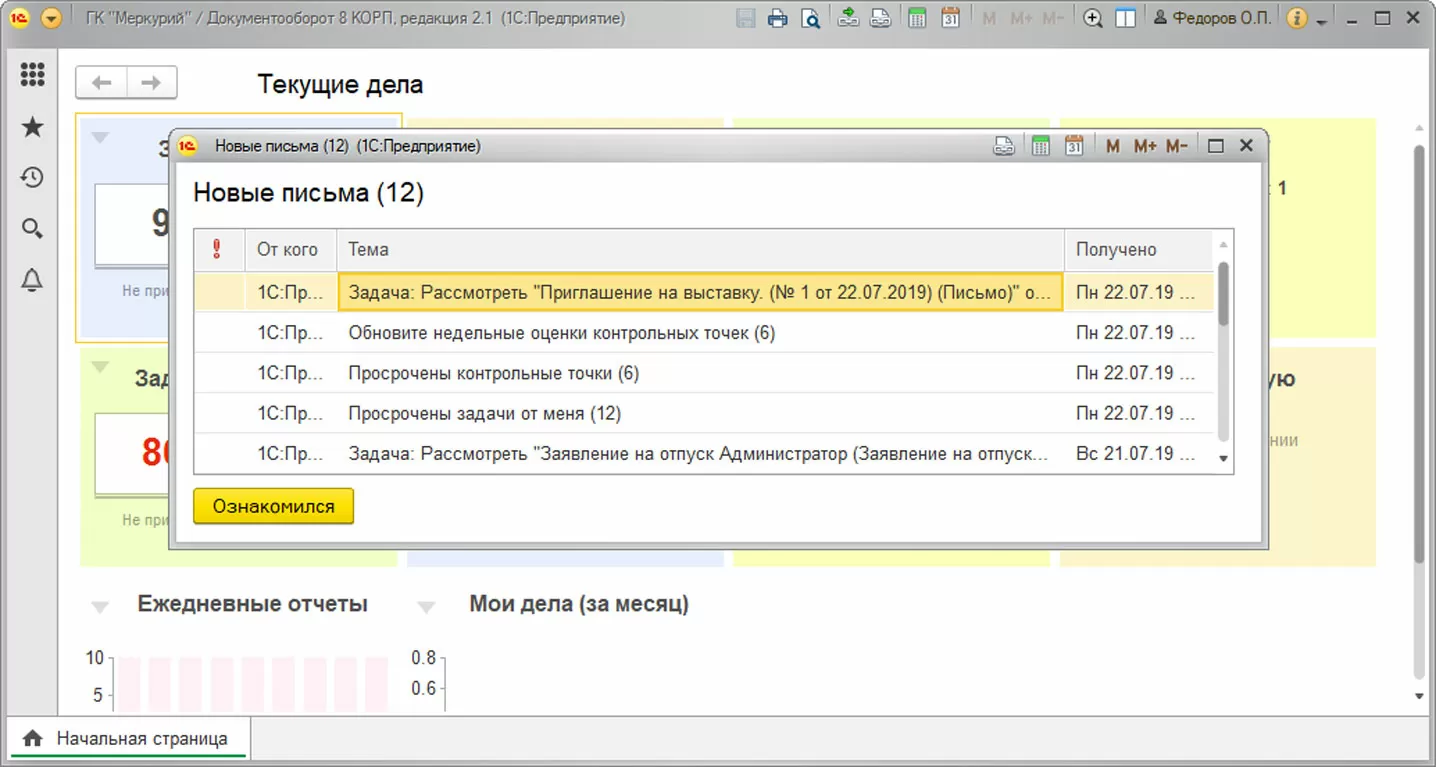Open notifications bell in the sidebar
The width and height of the screenshot is (1436, 767).
pos(32,281)
